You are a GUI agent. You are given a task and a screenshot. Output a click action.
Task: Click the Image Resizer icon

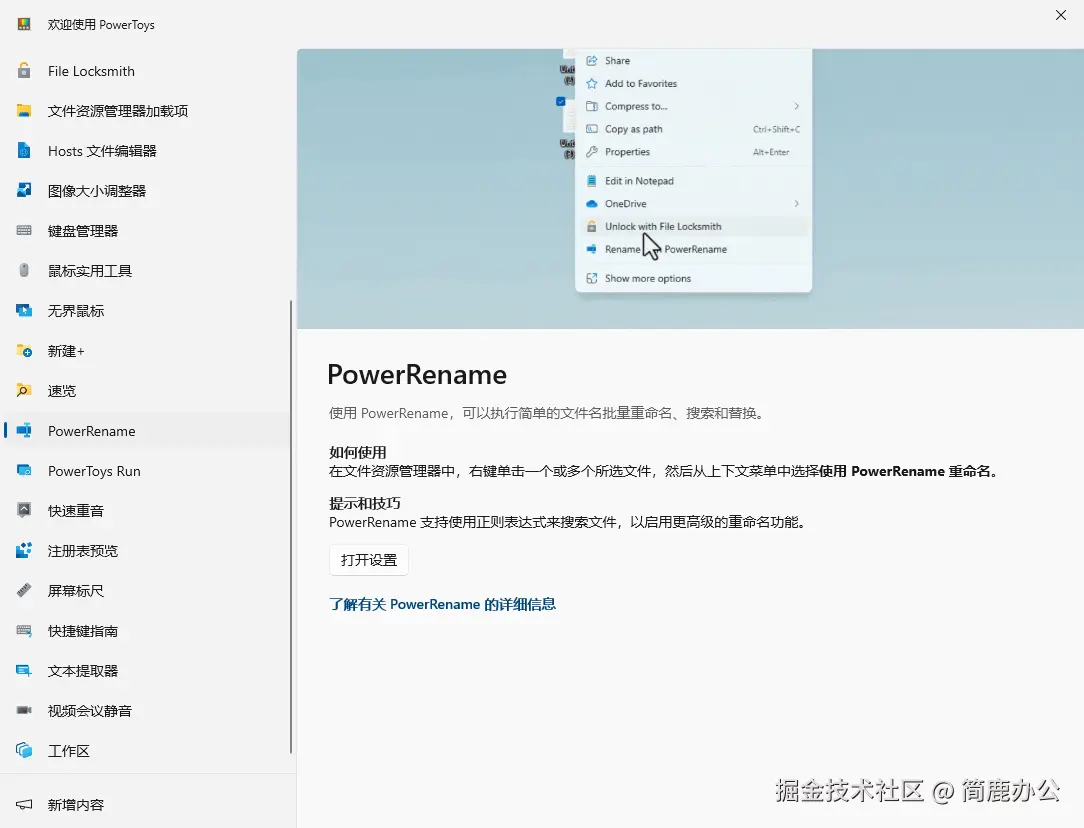point(24,190)
